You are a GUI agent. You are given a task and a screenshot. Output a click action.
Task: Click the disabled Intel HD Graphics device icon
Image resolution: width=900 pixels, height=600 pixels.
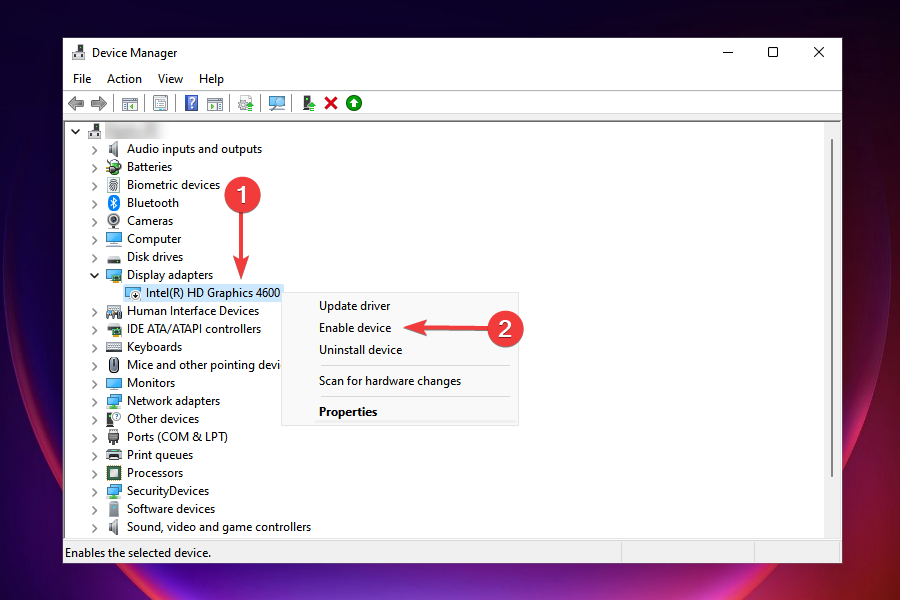pyautogui.click(x=133, y=293)
